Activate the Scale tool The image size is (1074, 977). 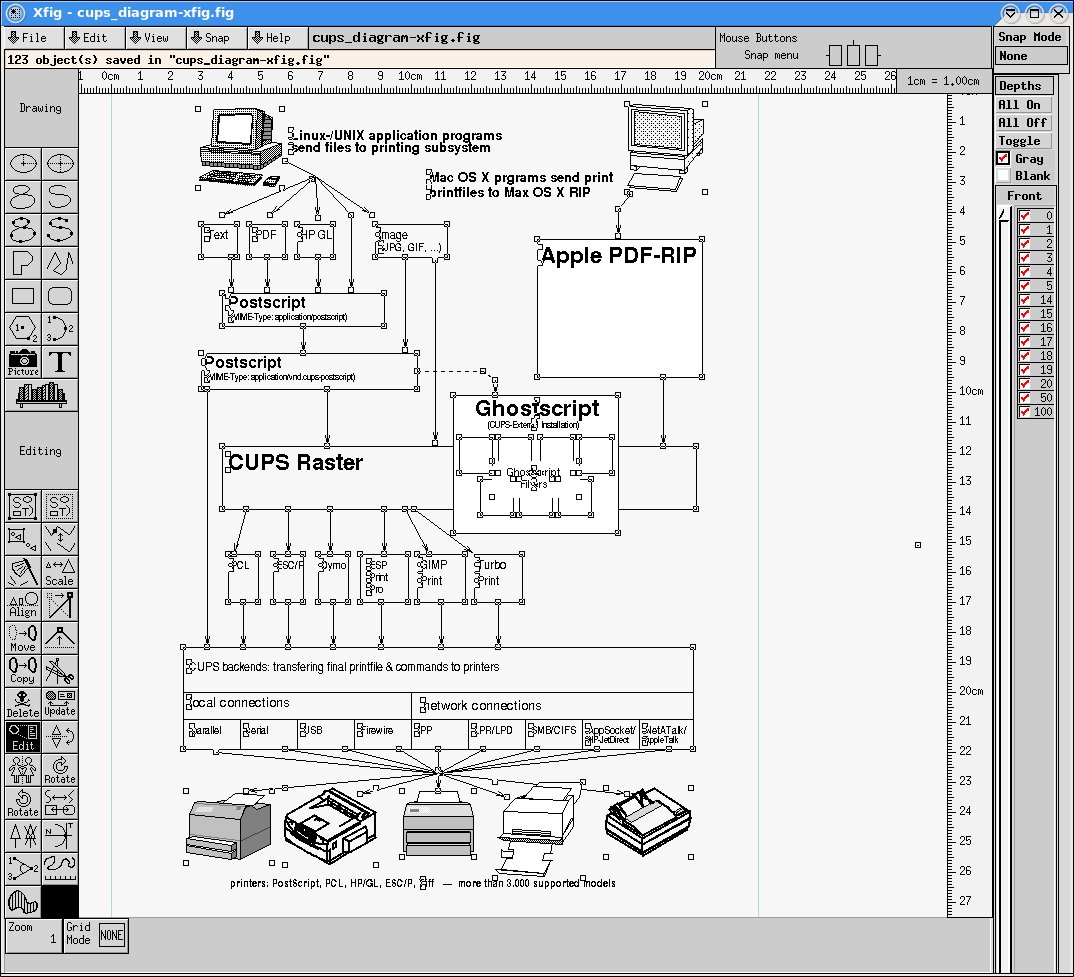coord(60,572)
